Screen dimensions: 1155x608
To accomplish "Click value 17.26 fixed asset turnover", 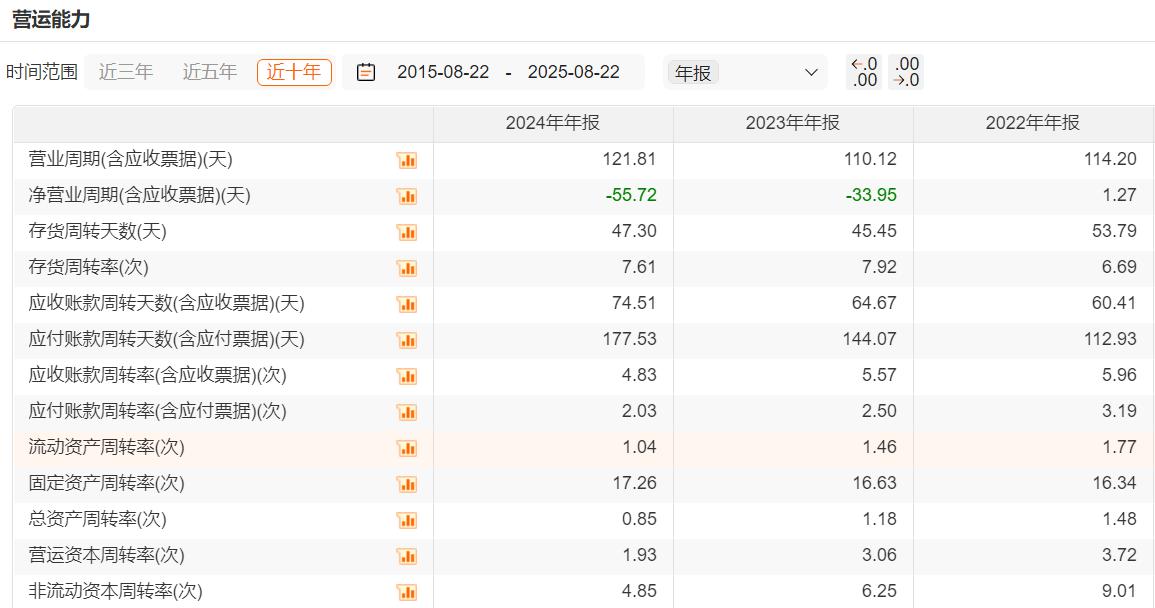I will (633, 483).
